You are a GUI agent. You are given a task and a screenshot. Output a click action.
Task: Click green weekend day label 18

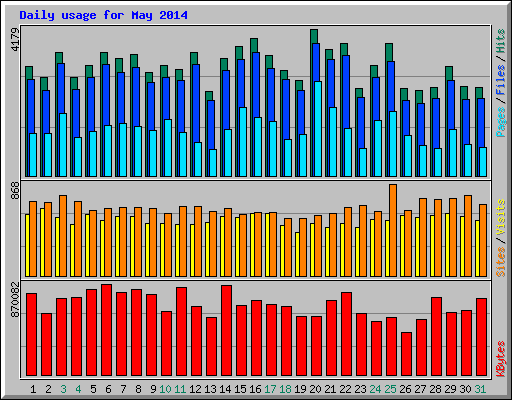(x=285, y=389)
